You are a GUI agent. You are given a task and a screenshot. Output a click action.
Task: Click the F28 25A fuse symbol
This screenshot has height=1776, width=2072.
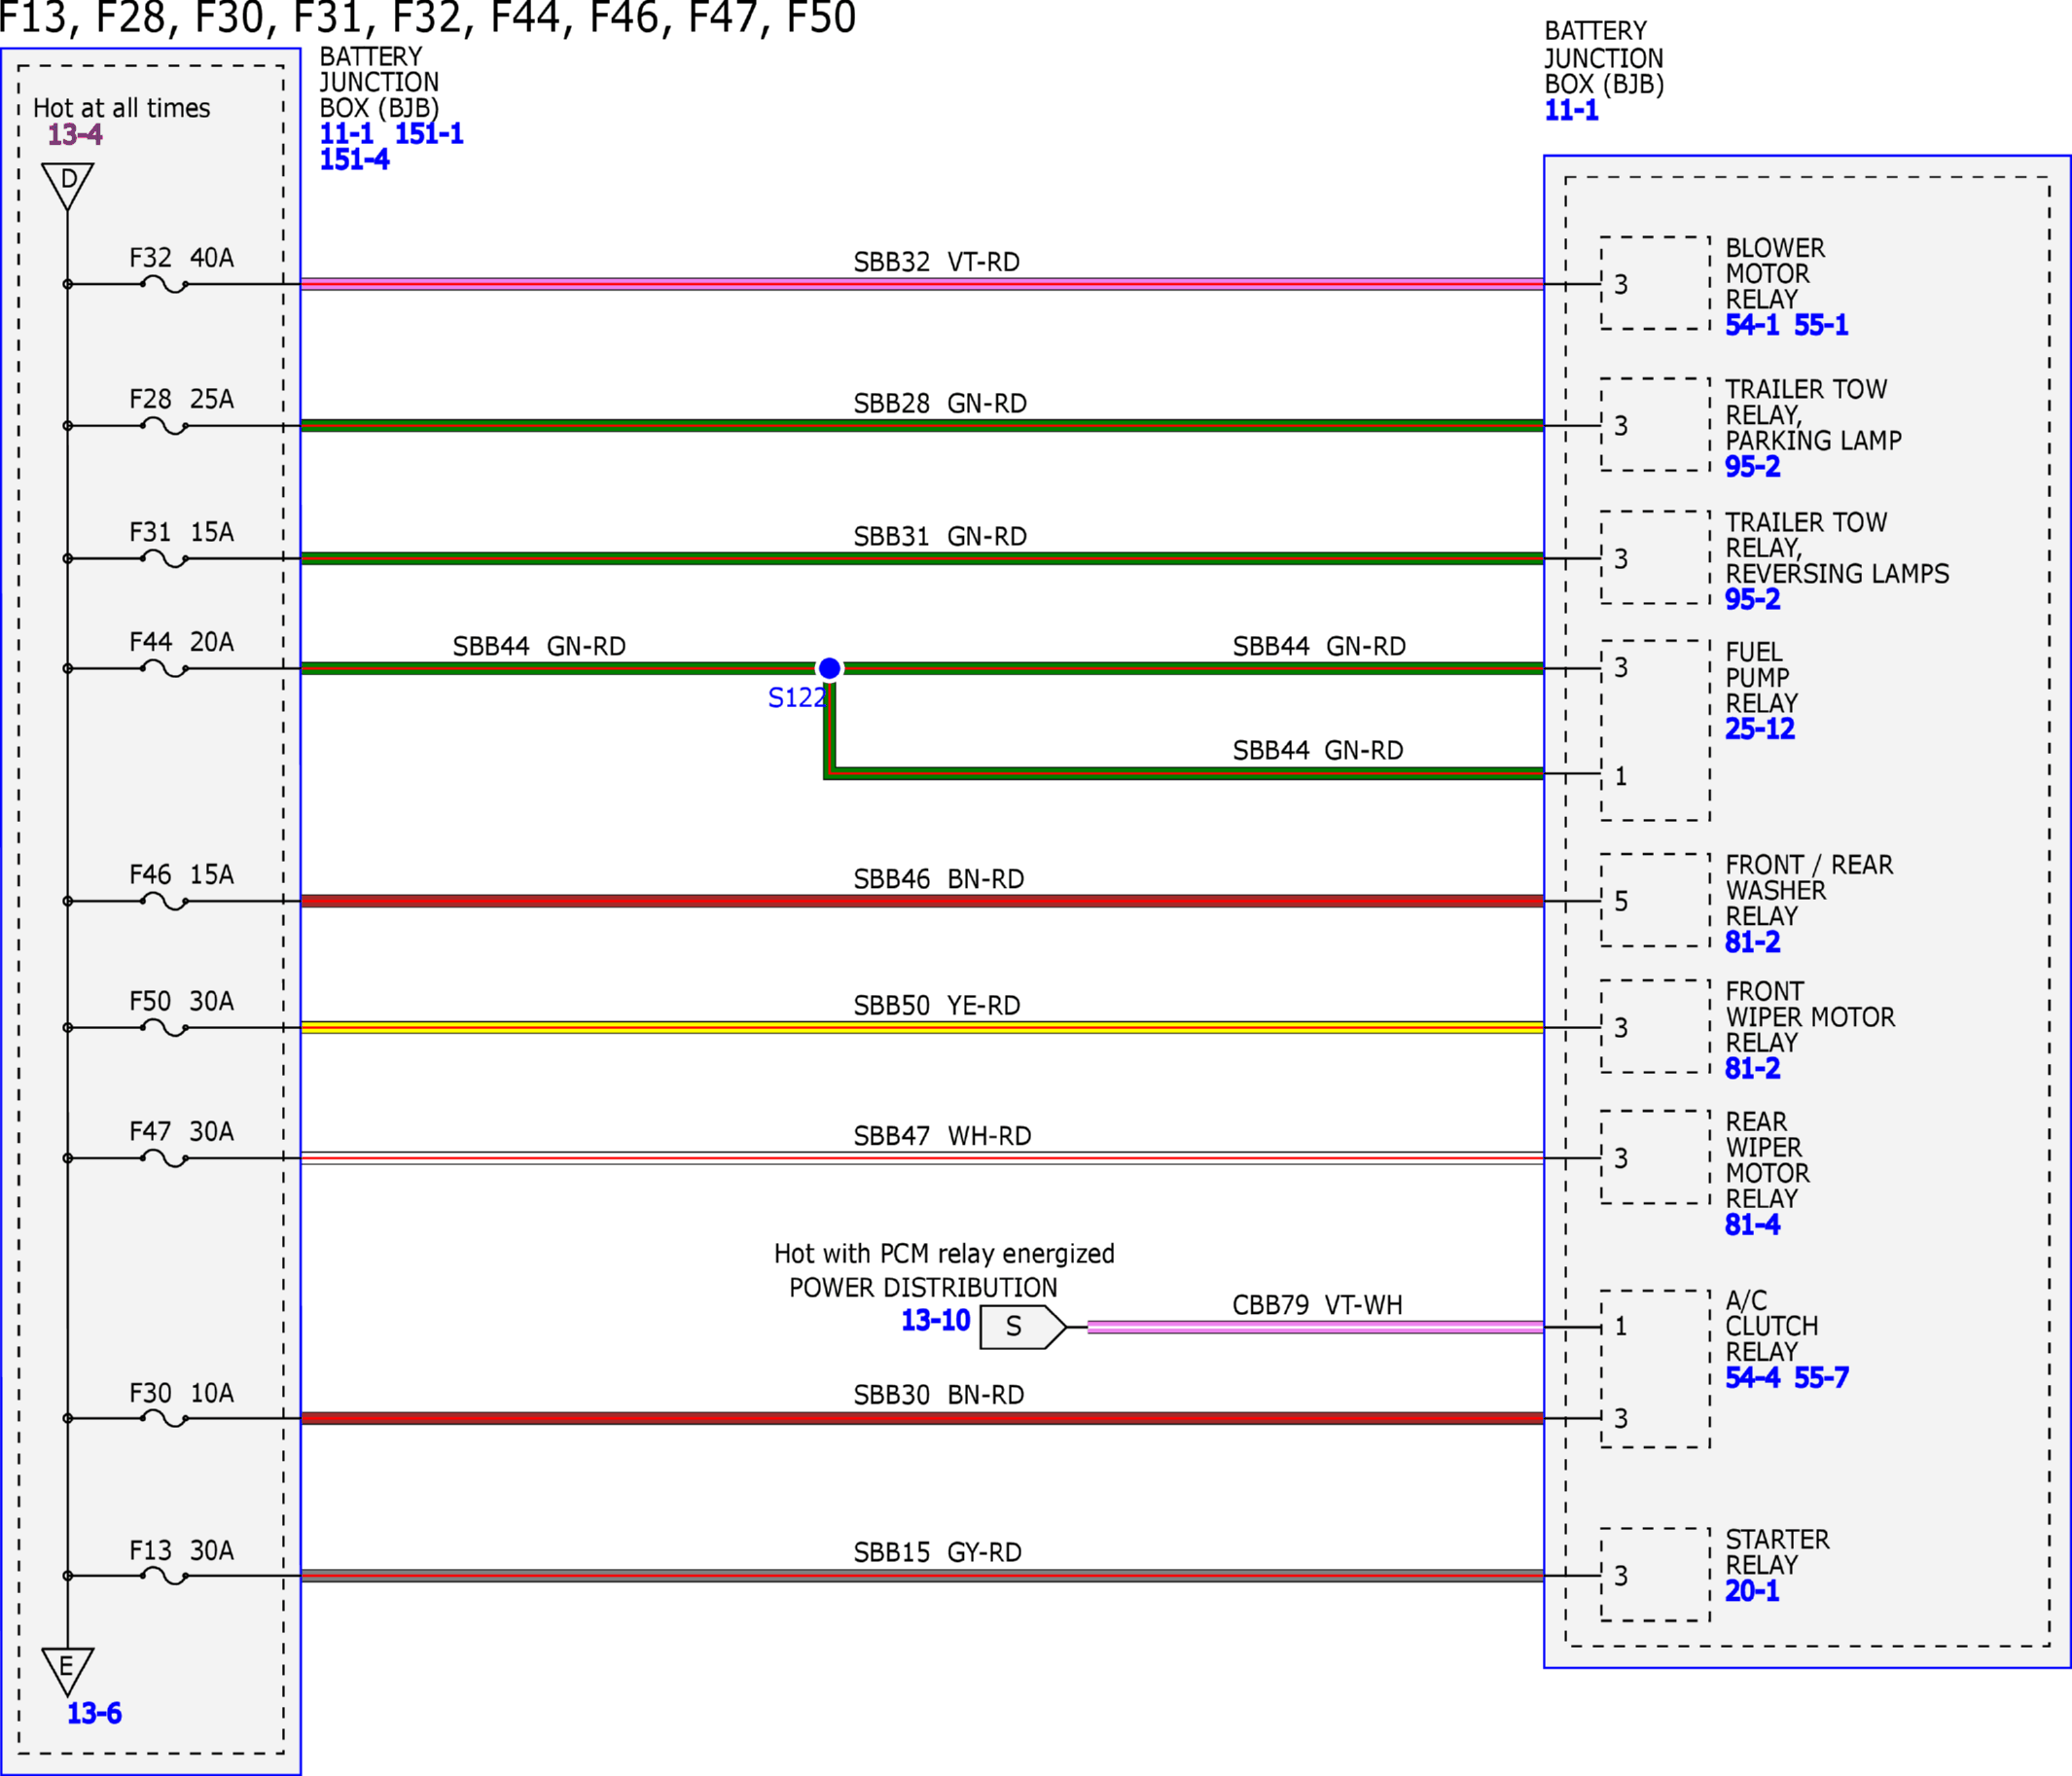(165, 426)
